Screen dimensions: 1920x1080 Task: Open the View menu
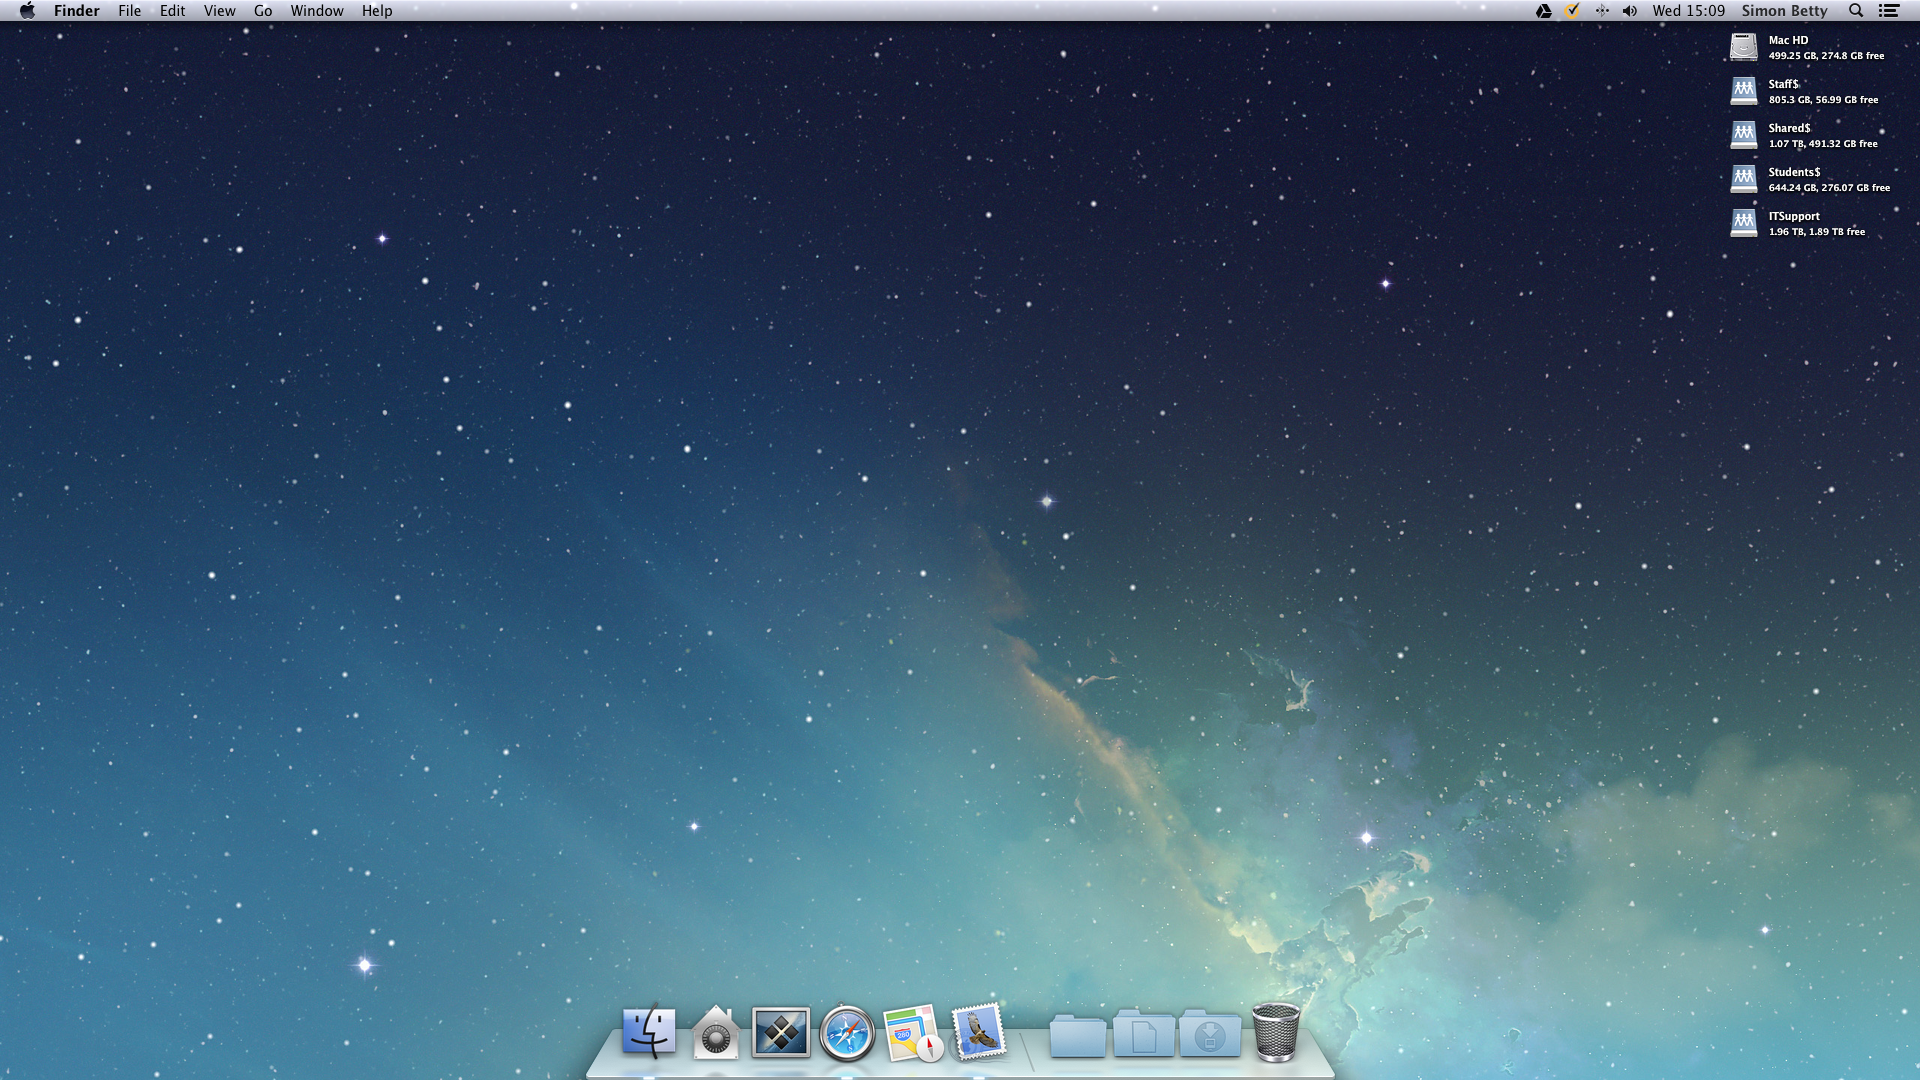(219, 11)
